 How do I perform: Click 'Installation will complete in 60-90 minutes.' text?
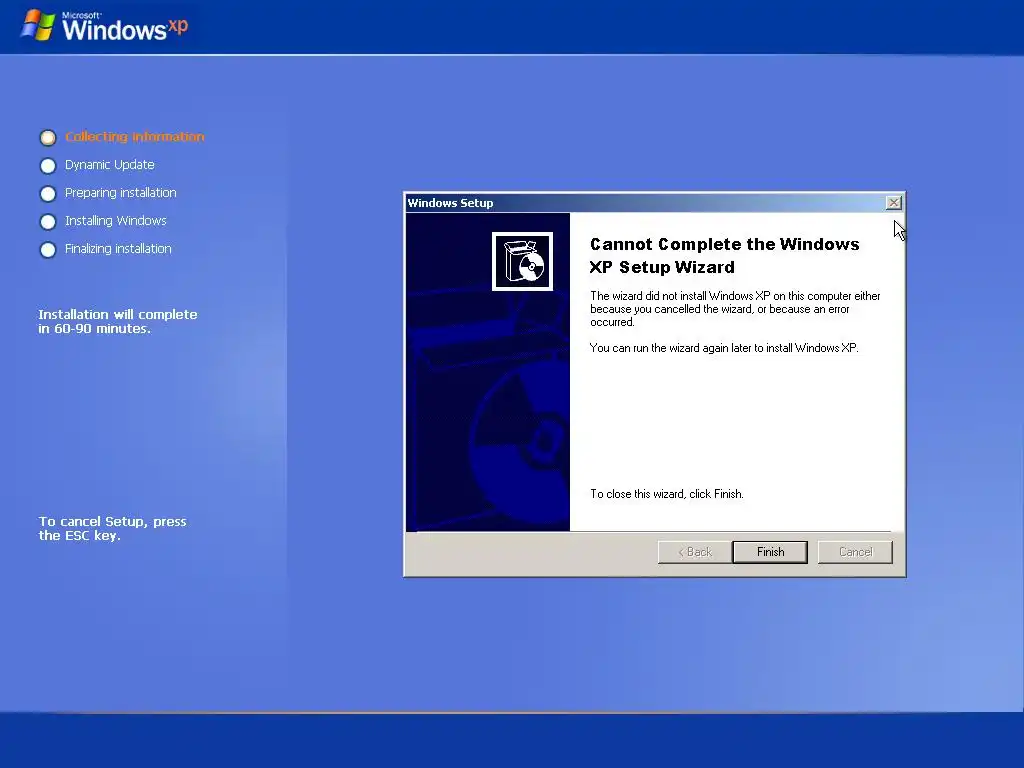pos(118,321)
